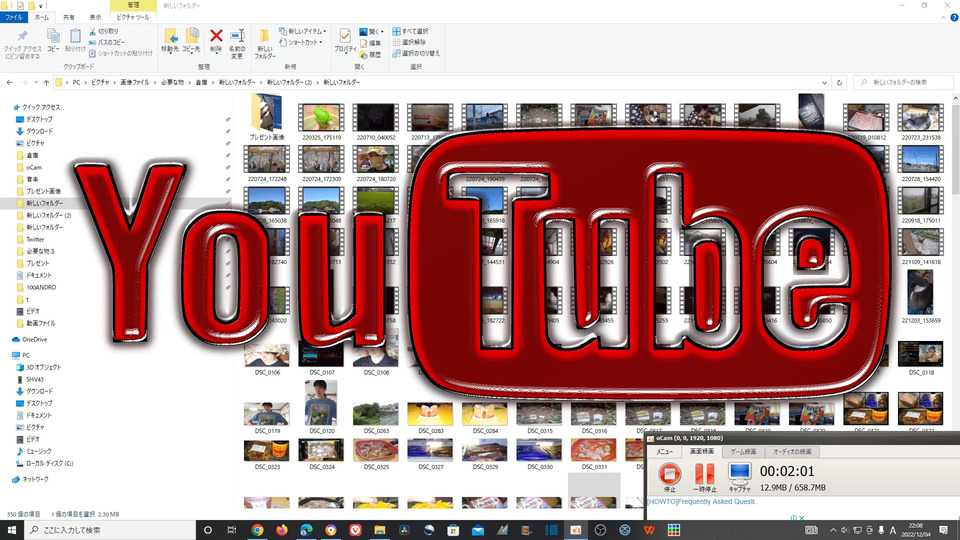Click 選択解除 in the select group
The width and height of the screenshot is (960, 540).
[x=409, y=42]
